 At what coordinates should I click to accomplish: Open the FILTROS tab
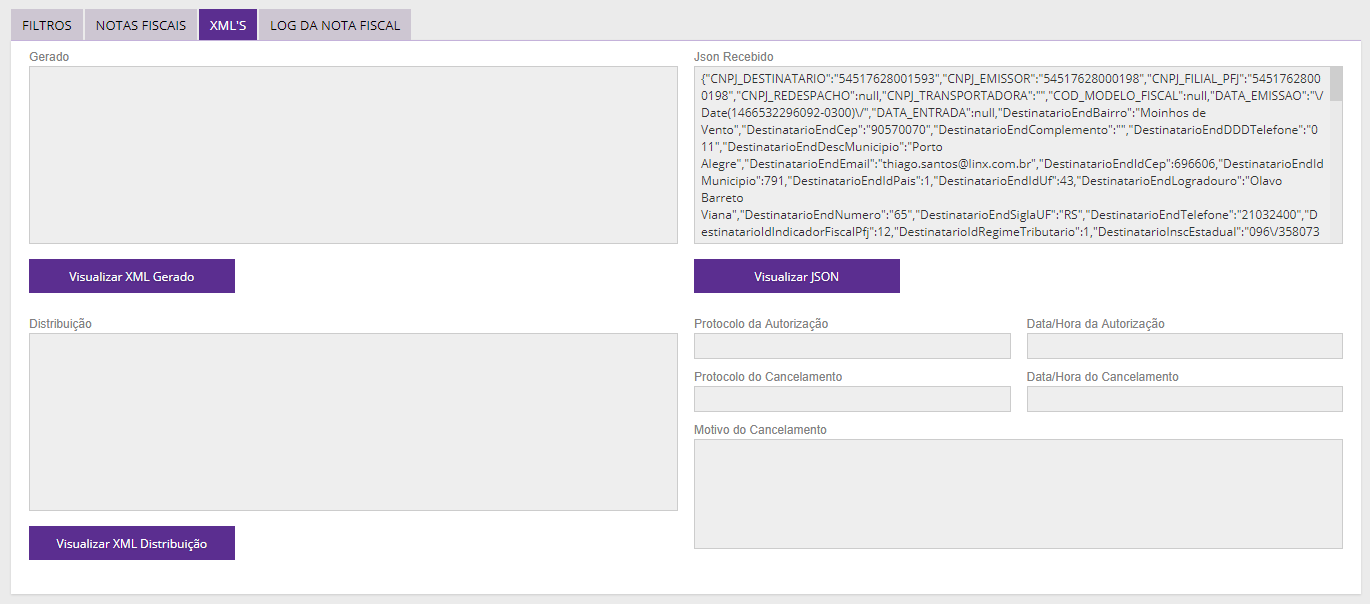(x=47, y=25)
